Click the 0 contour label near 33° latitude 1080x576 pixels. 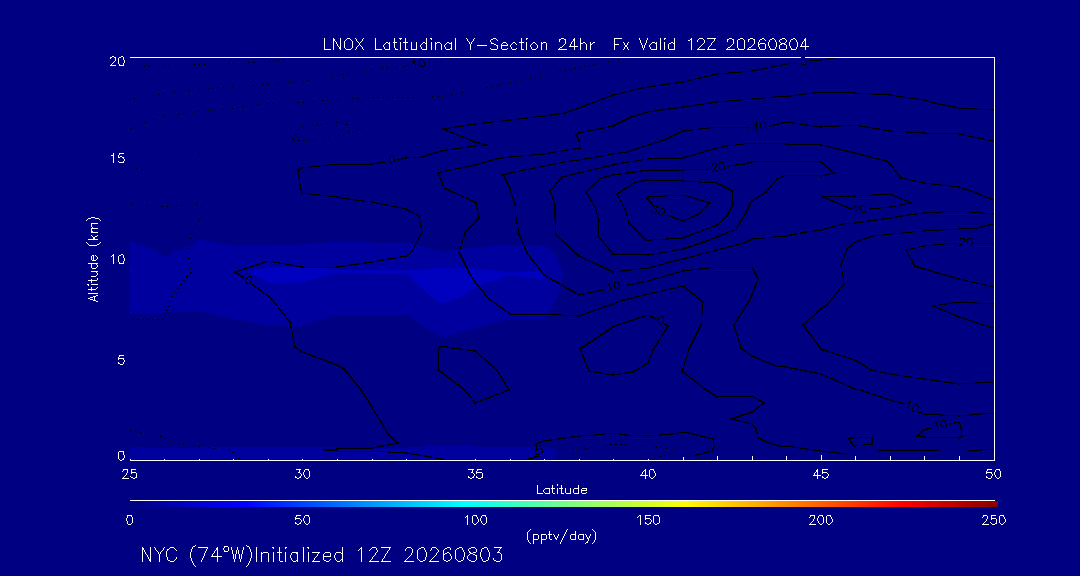click(x=392, y=160)
